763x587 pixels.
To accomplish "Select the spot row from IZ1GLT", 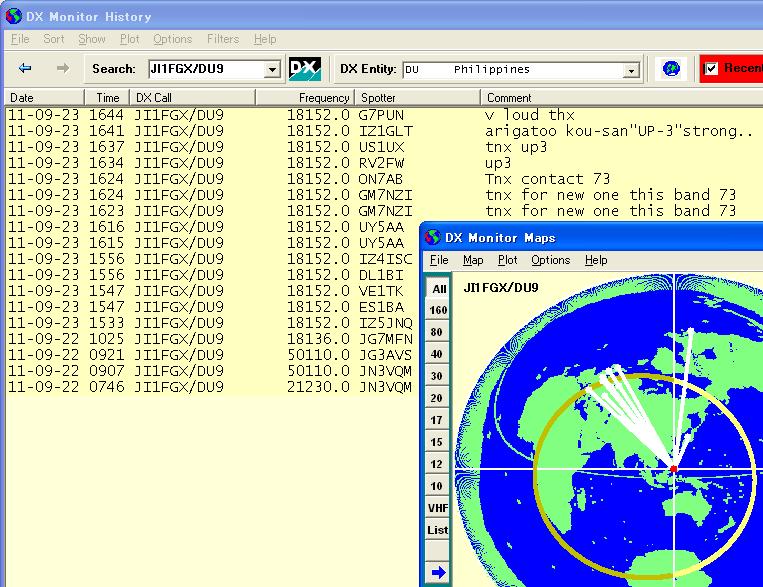I will tap(384, 131).
